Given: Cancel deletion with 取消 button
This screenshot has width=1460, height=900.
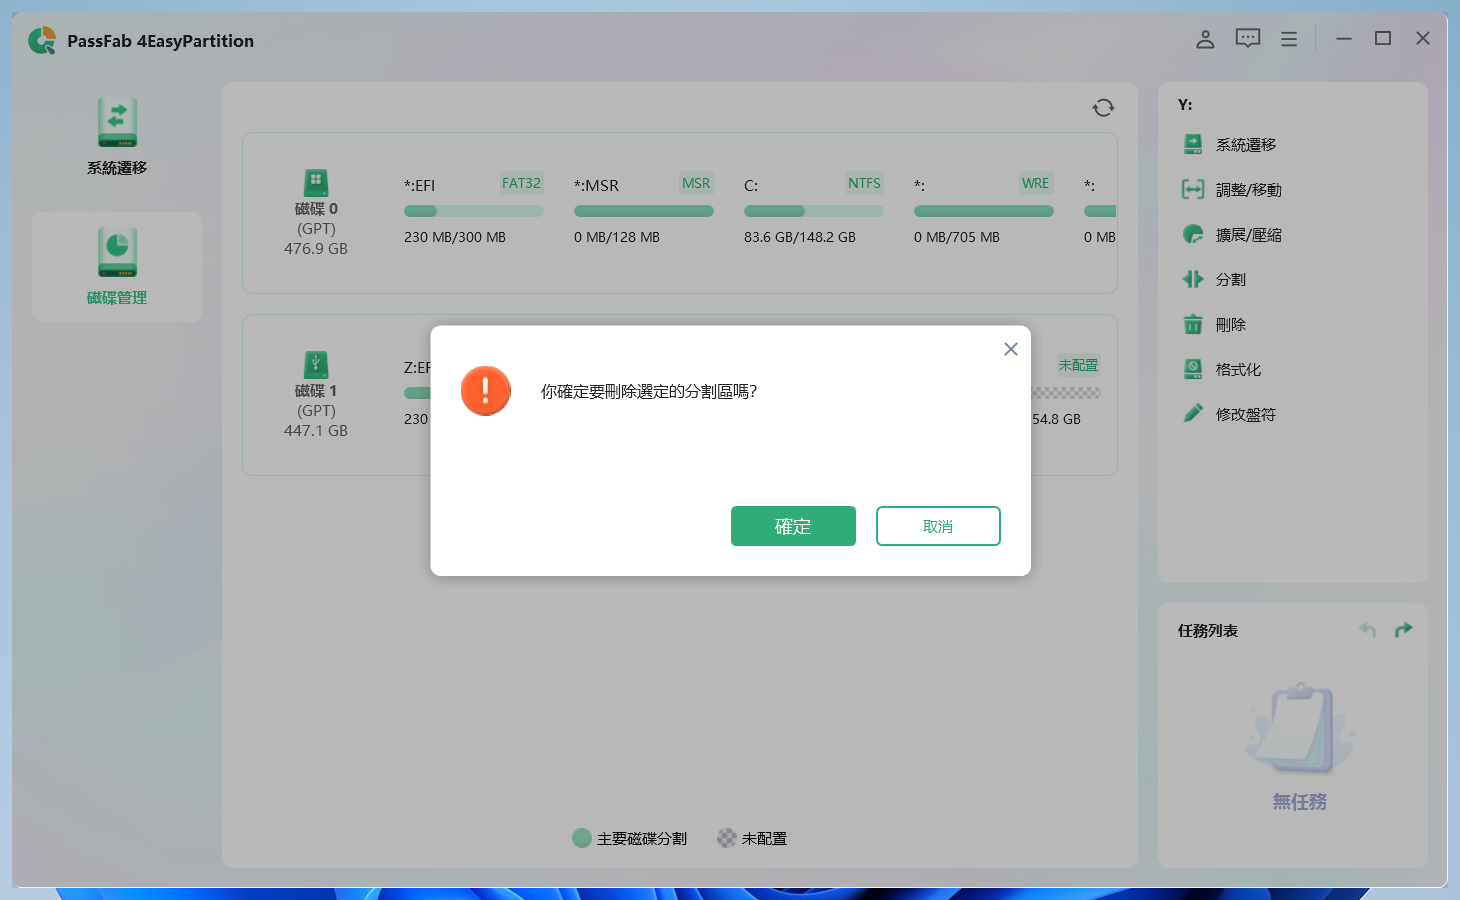Looking at the screenshot, I should pyautogui.click(x=938, y=525).
